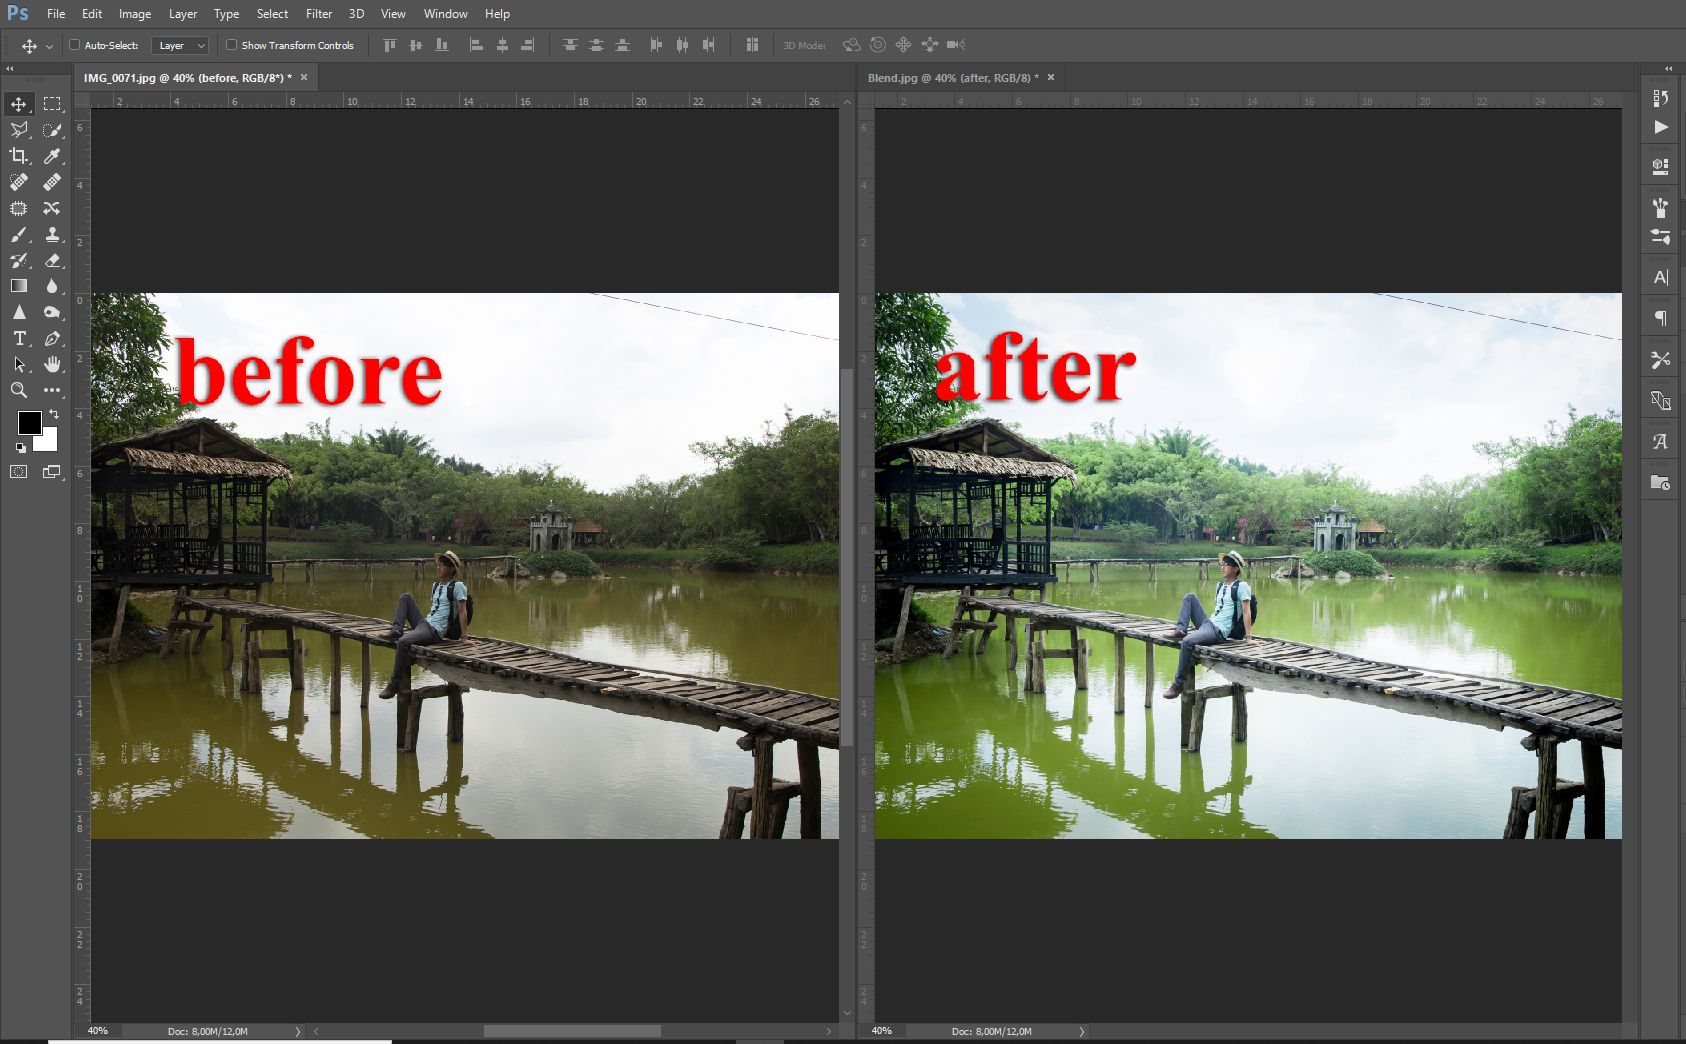Viewport: 1686px width, 1044px height.
Task: Open the Character panel from the right dock
Action: [x=1660, y=277]
